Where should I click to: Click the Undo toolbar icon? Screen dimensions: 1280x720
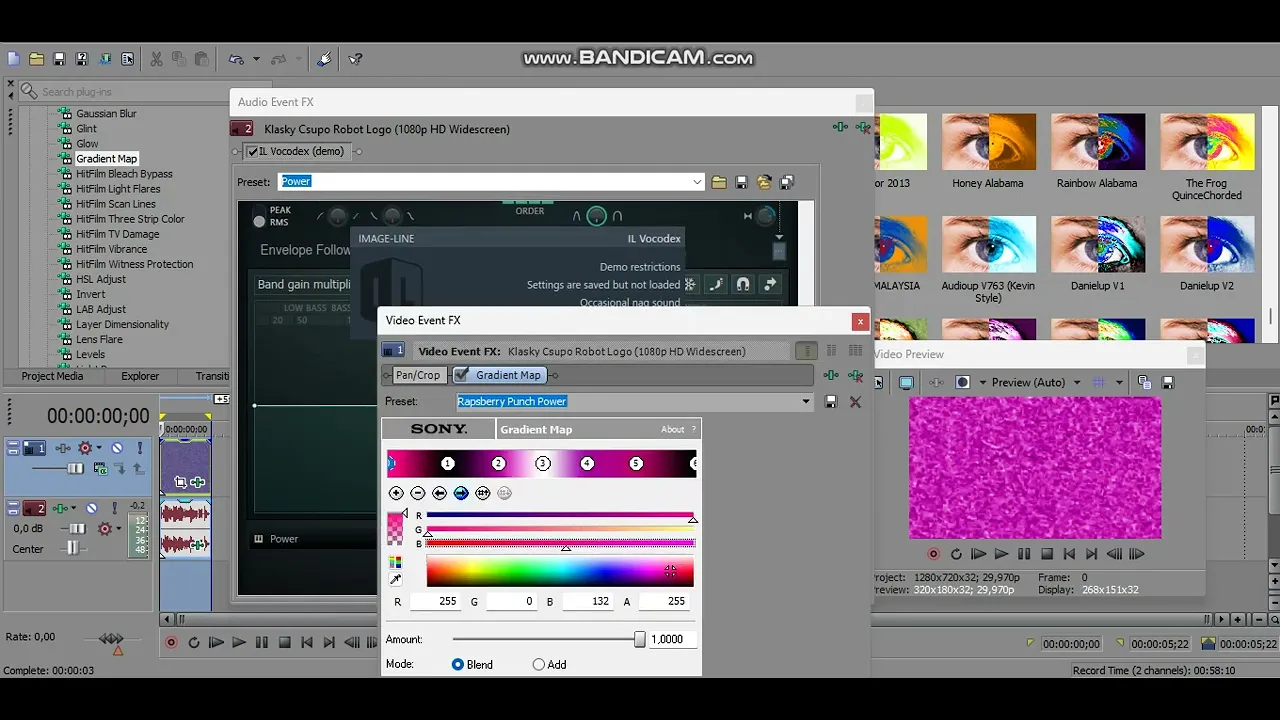pyautogui.click(x=236, y=59)
